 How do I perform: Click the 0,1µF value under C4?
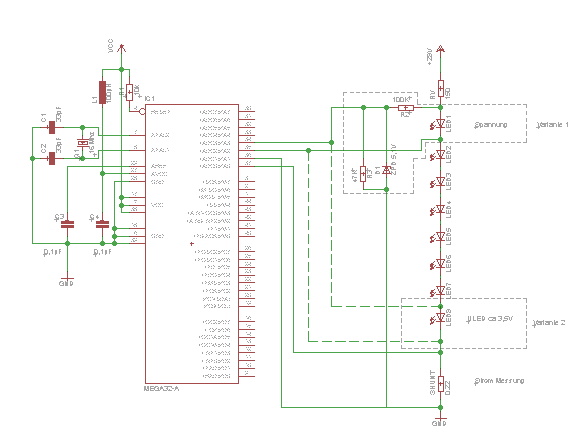click(102, 252)
